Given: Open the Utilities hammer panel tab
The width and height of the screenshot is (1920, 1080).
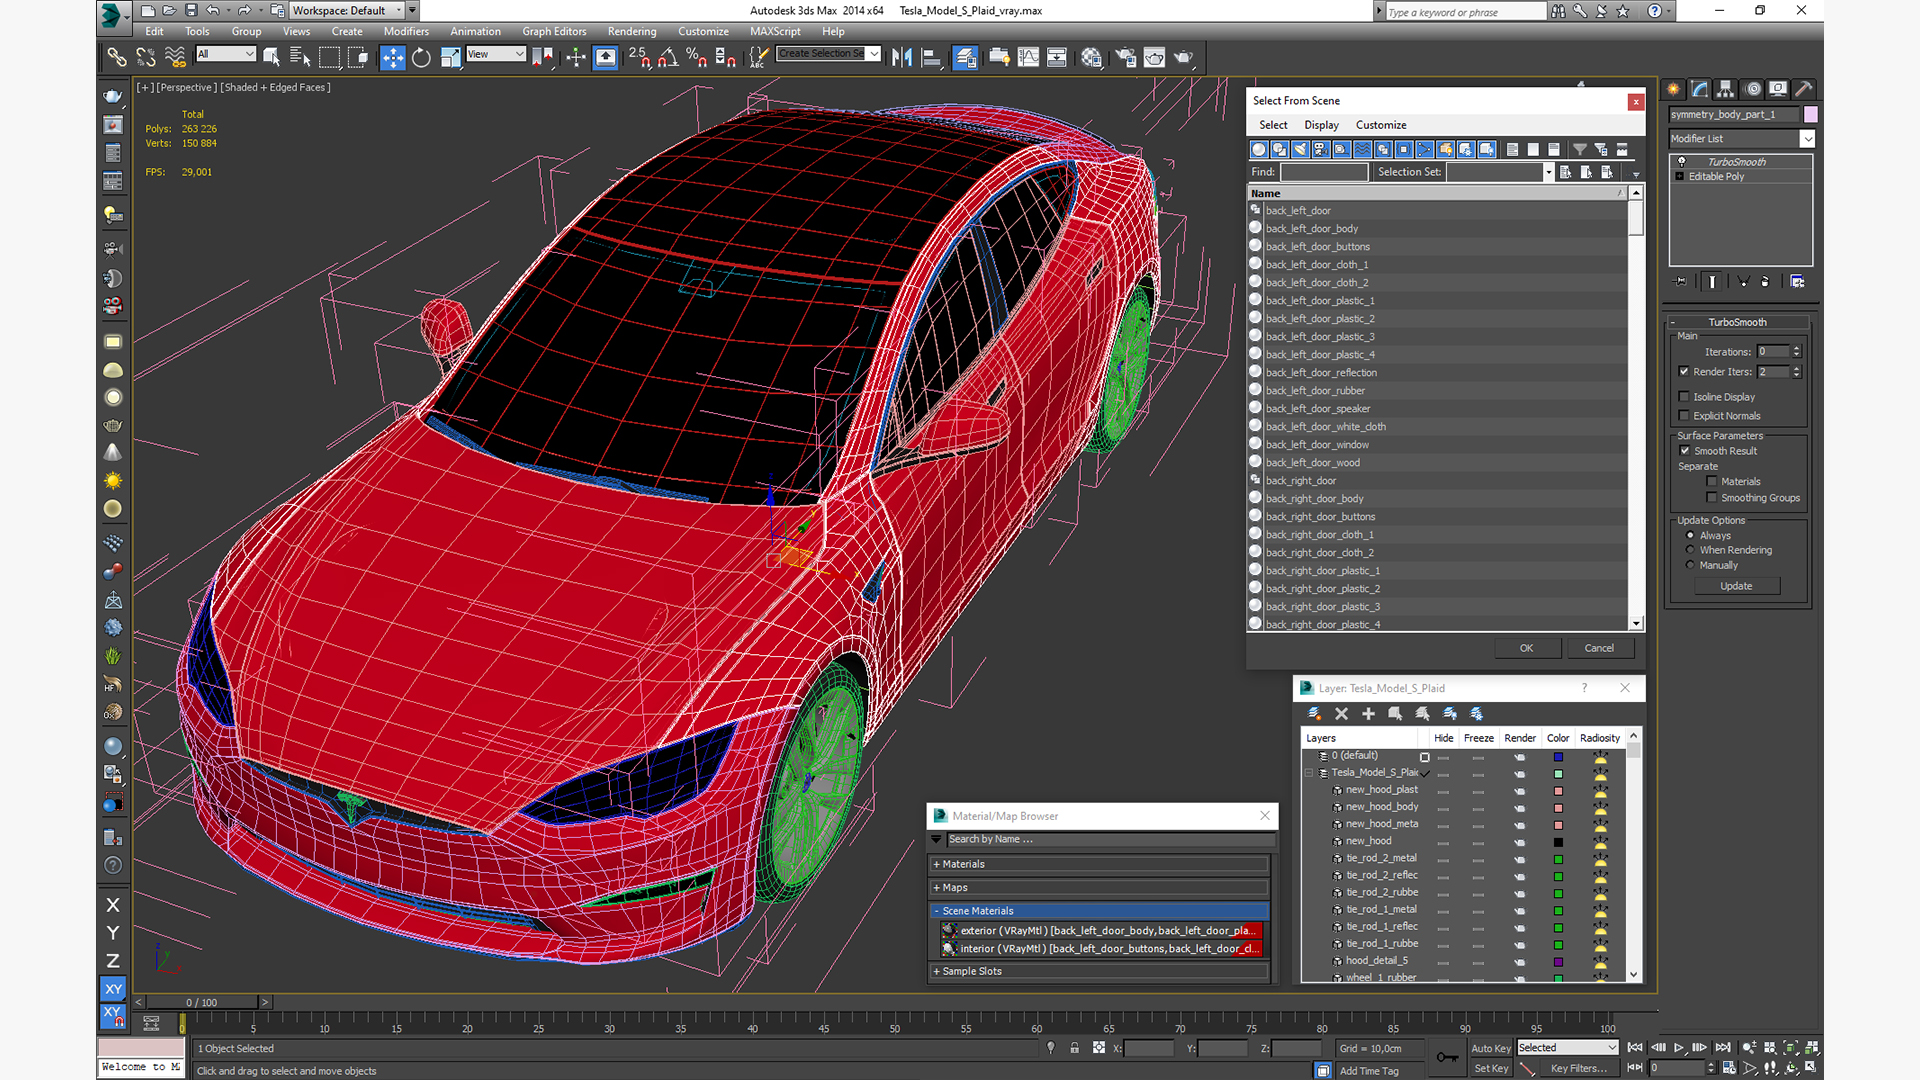Looking at the screenshot, I should click(x=1804, y=89).
